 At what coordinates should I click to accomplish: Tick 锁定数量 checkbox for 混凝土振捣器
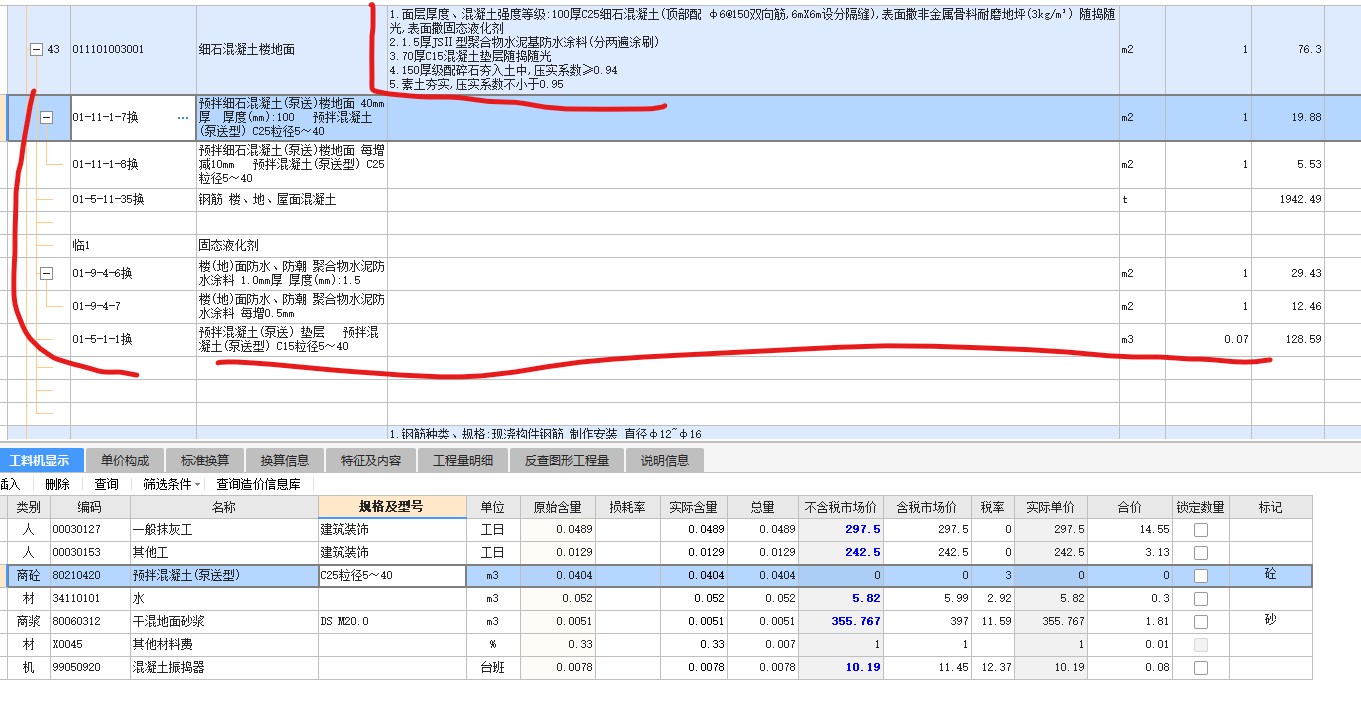coord(1200,668)
